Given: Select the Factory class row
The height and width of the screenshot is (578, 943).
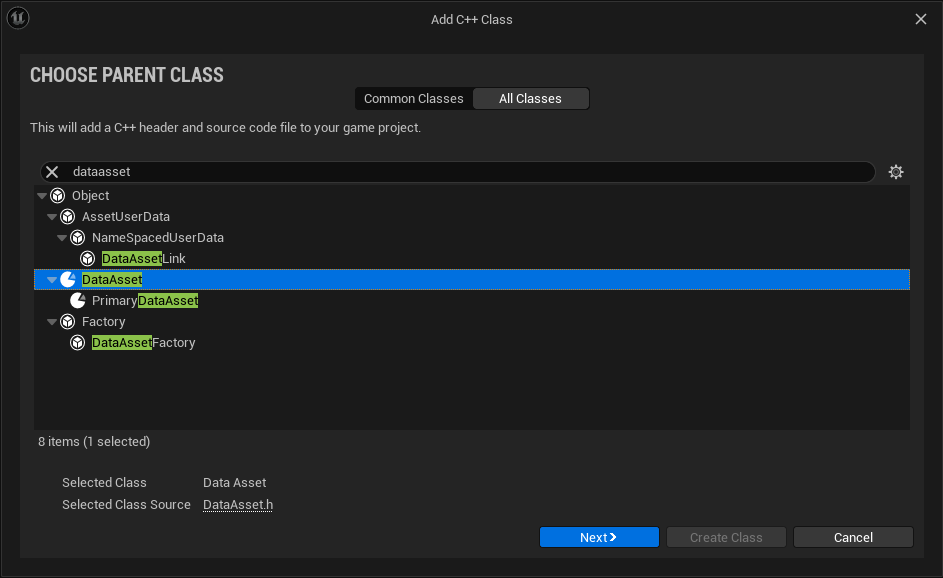Looking at the screenshot, I should click(472, 322).
